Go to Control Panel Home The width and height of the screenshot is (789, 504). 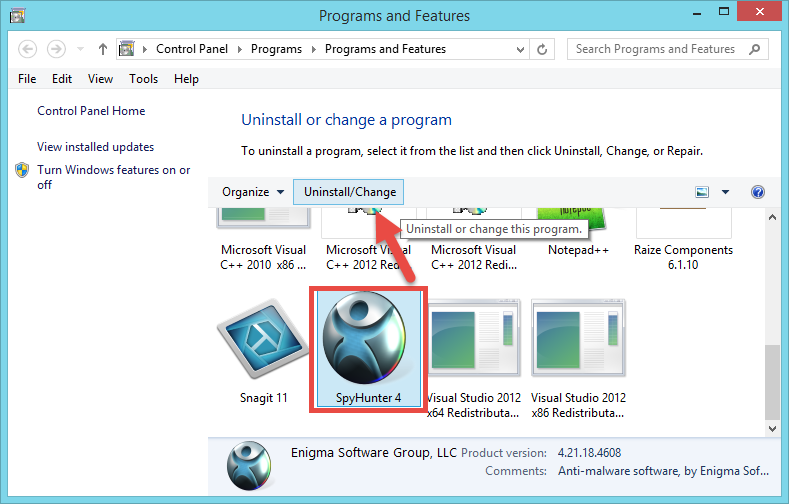point(91,111)
